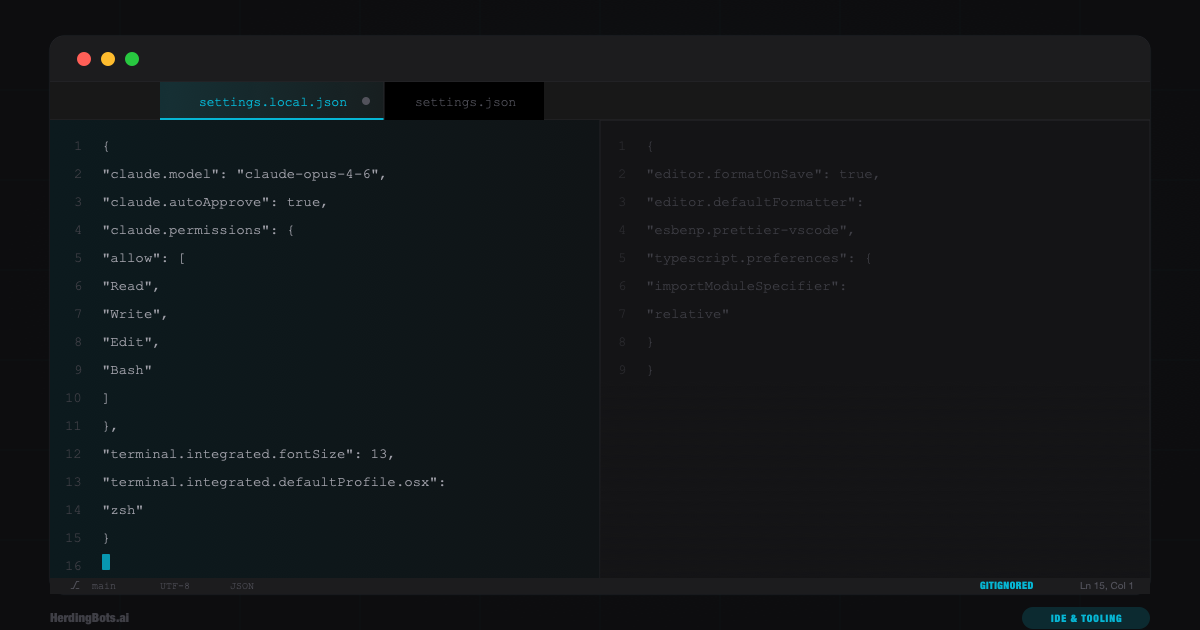Viewport: 1200px width, 630px height.
Task: Click the blue text cursor block on line 16
Action: pos(106,562)
